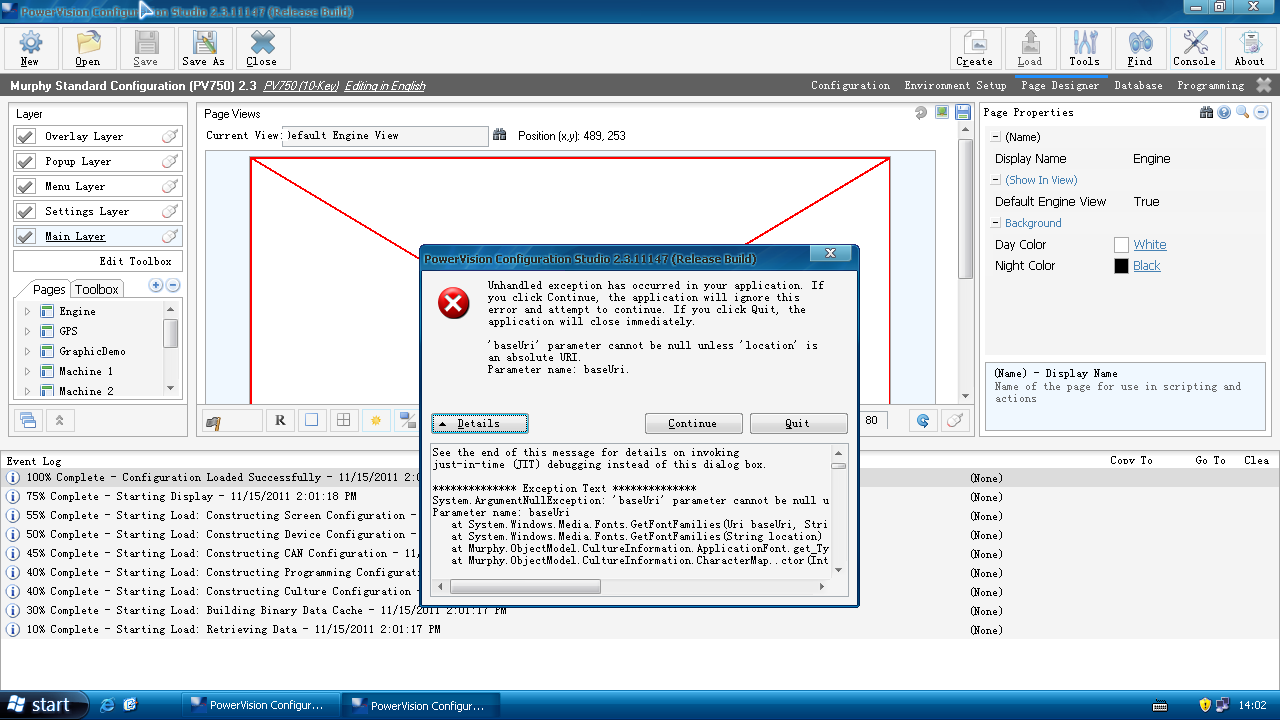The height and width of the screenshot is (720, 1280).
Task: Click the grey undo arrow icon in Page Views
Action: [921, 113]
